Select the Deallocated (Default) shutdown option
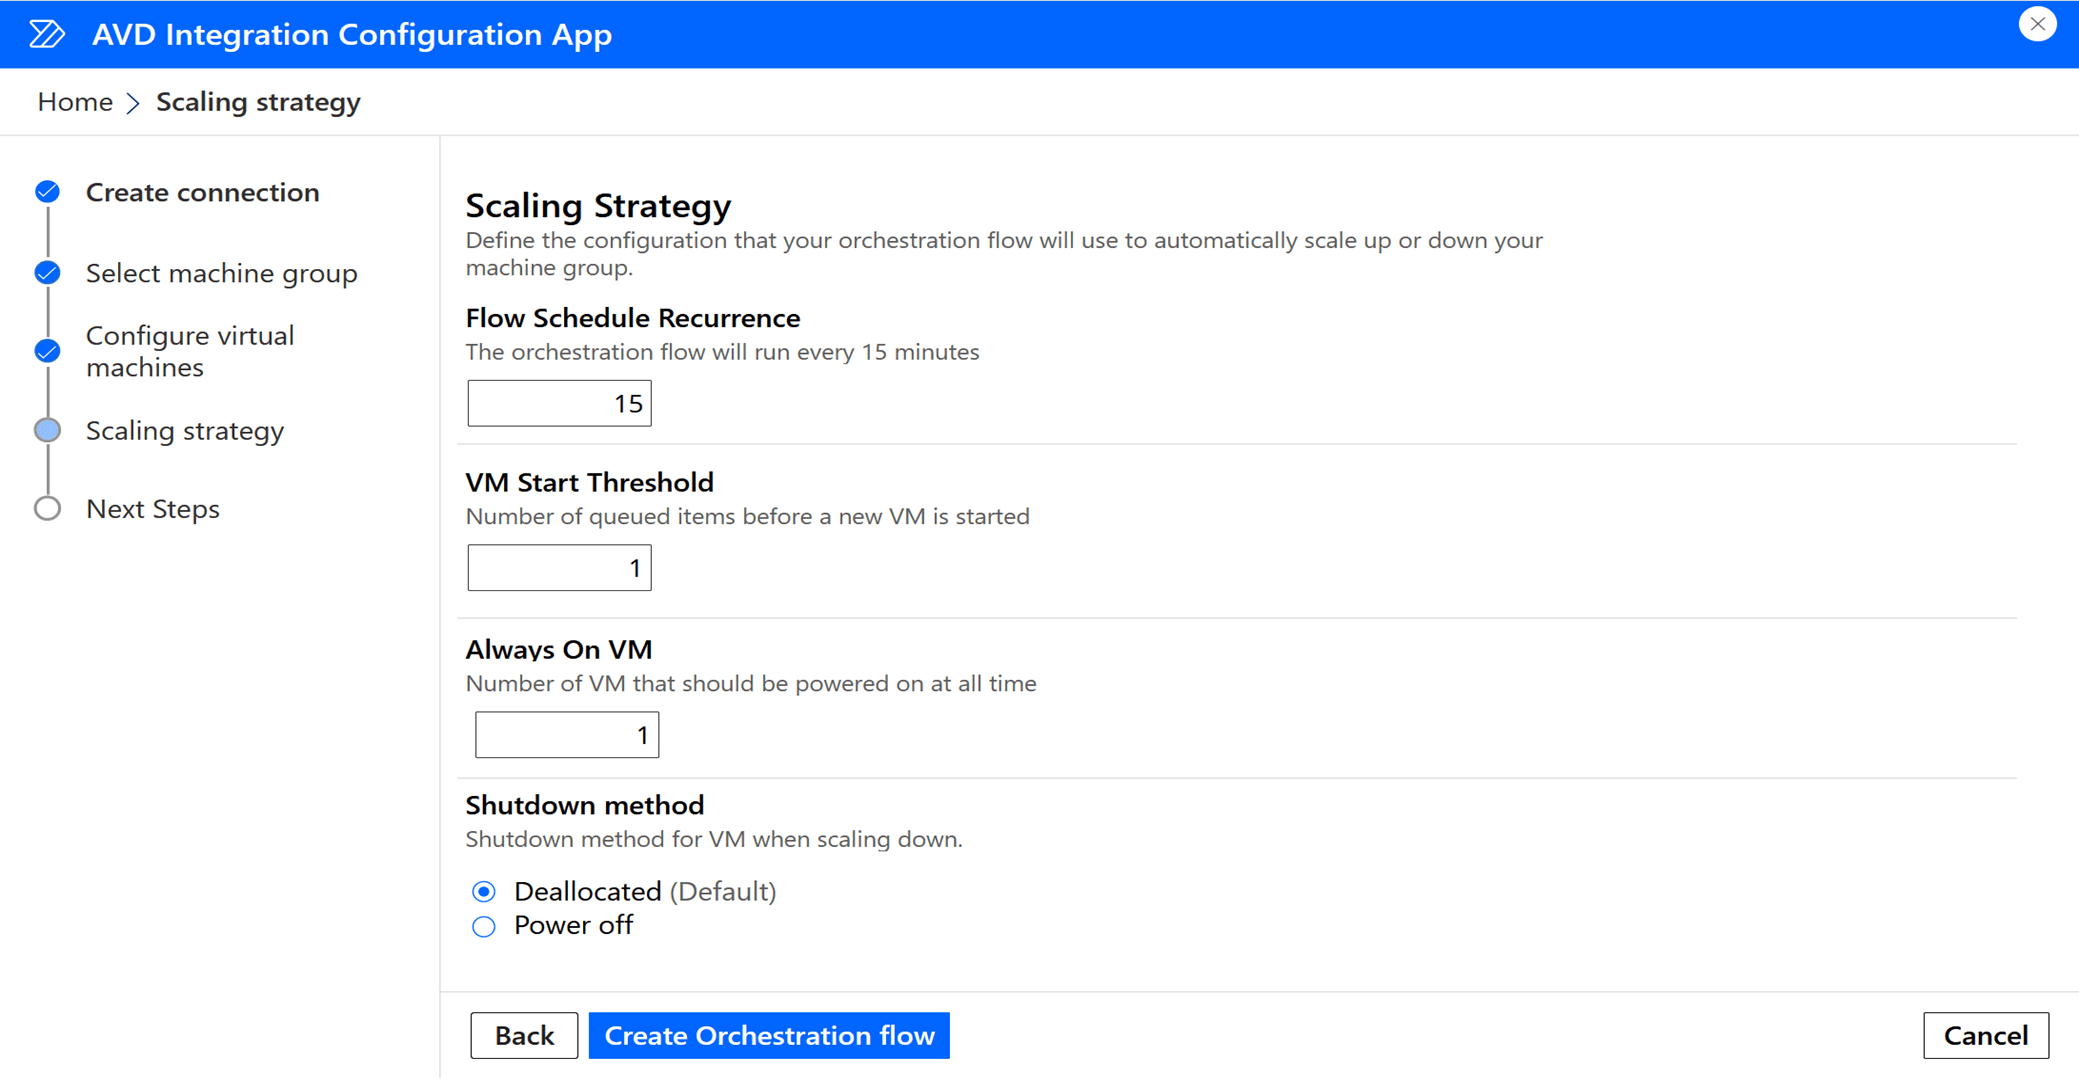 pyautogui.click(x=484, y=891)
